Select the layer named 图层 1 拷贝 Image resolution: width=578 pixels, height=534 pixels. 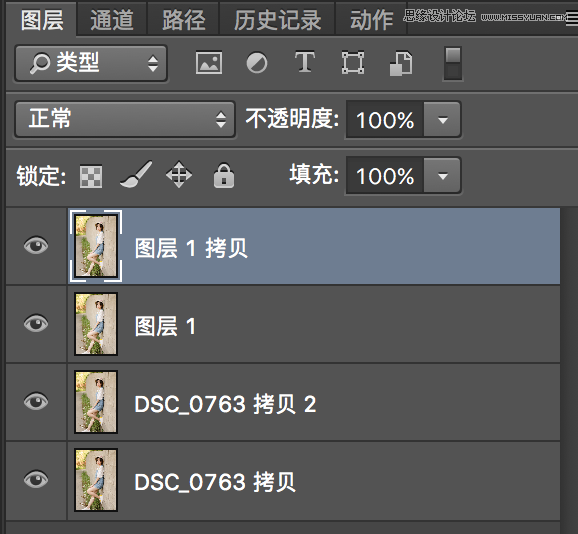(314, 246)
